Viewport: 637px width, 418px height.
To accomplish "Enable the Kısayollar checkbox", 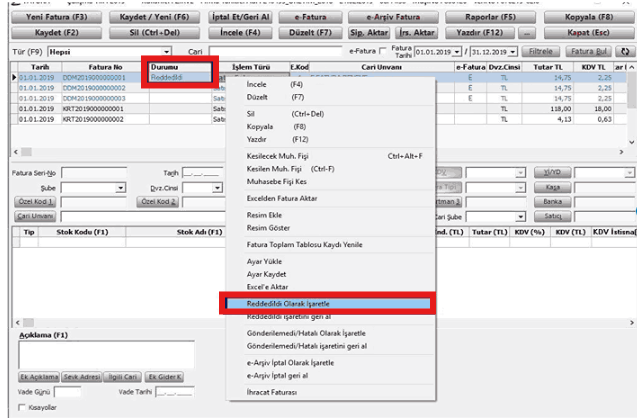I will pos(22,407).
